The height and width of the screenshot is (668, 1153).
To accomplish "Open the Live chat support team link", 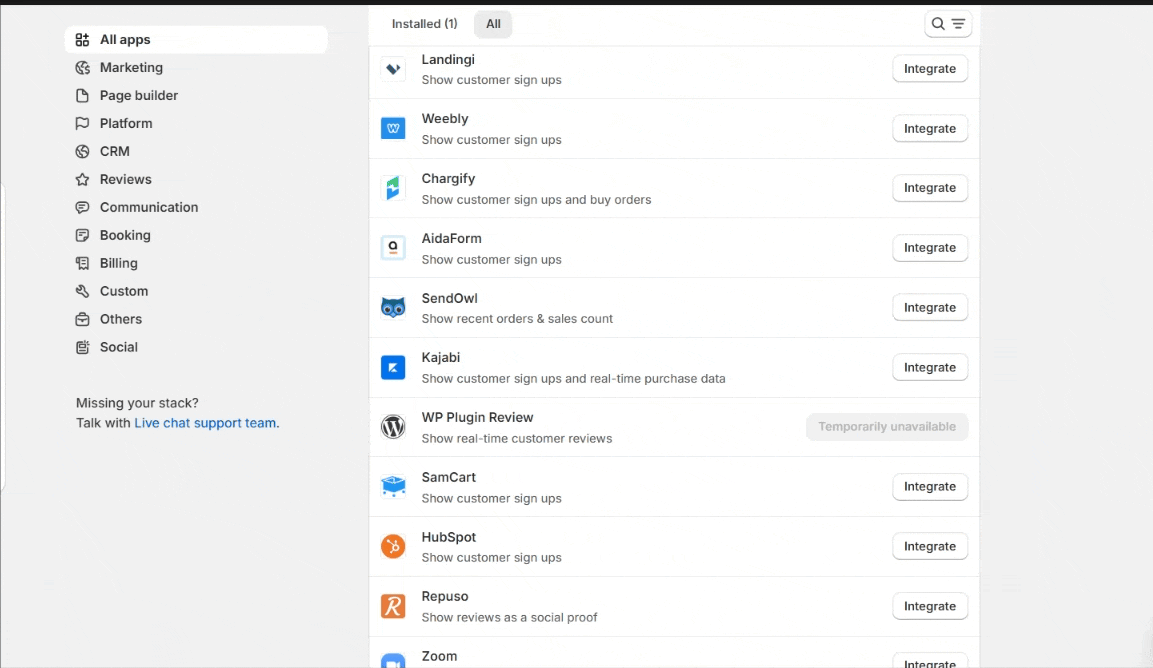I will point(207,423).
